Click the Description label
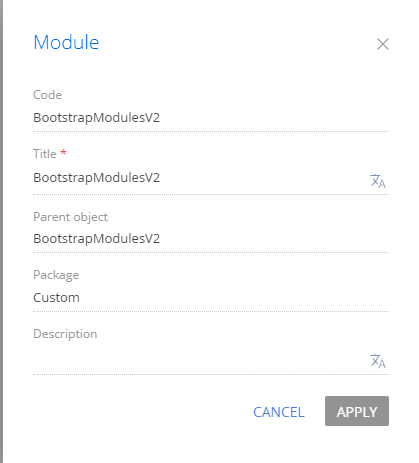419x463 pixels. pos(65,334)
